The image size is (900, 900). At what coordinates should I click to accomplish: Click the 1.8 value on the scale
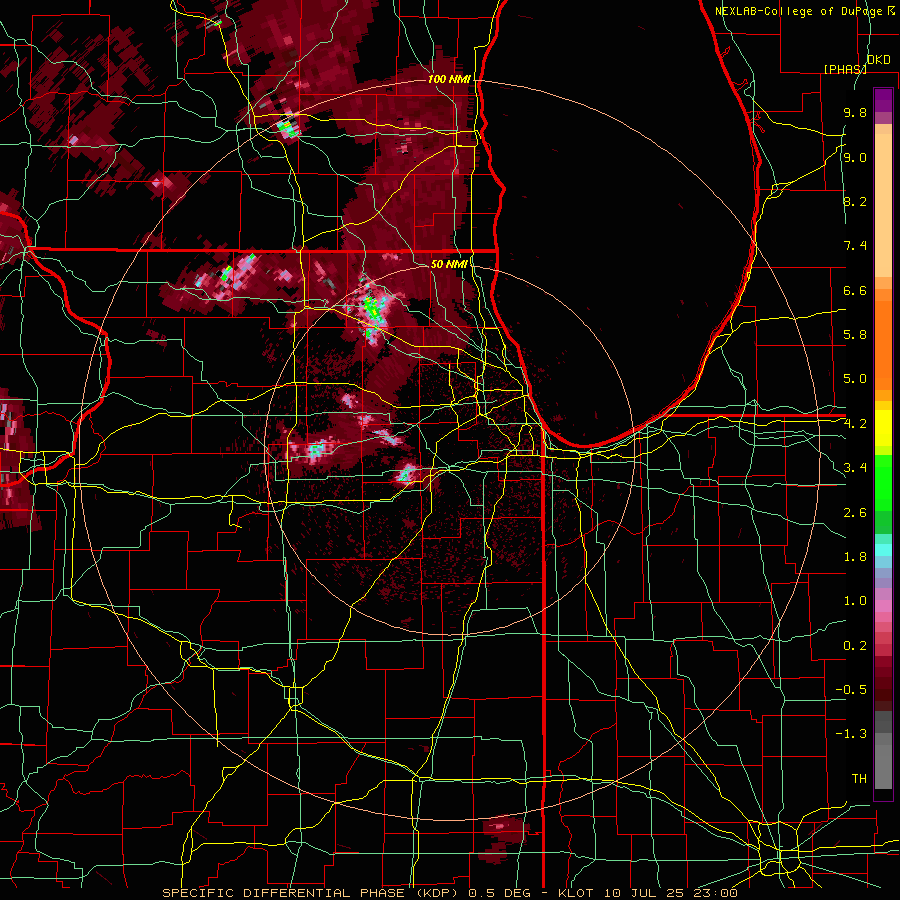pyautogui.click(x=855, y=557)
